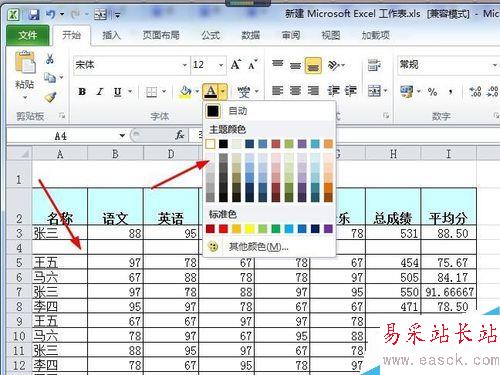Switch to the 公式 Formulas tab

point(211,35)
